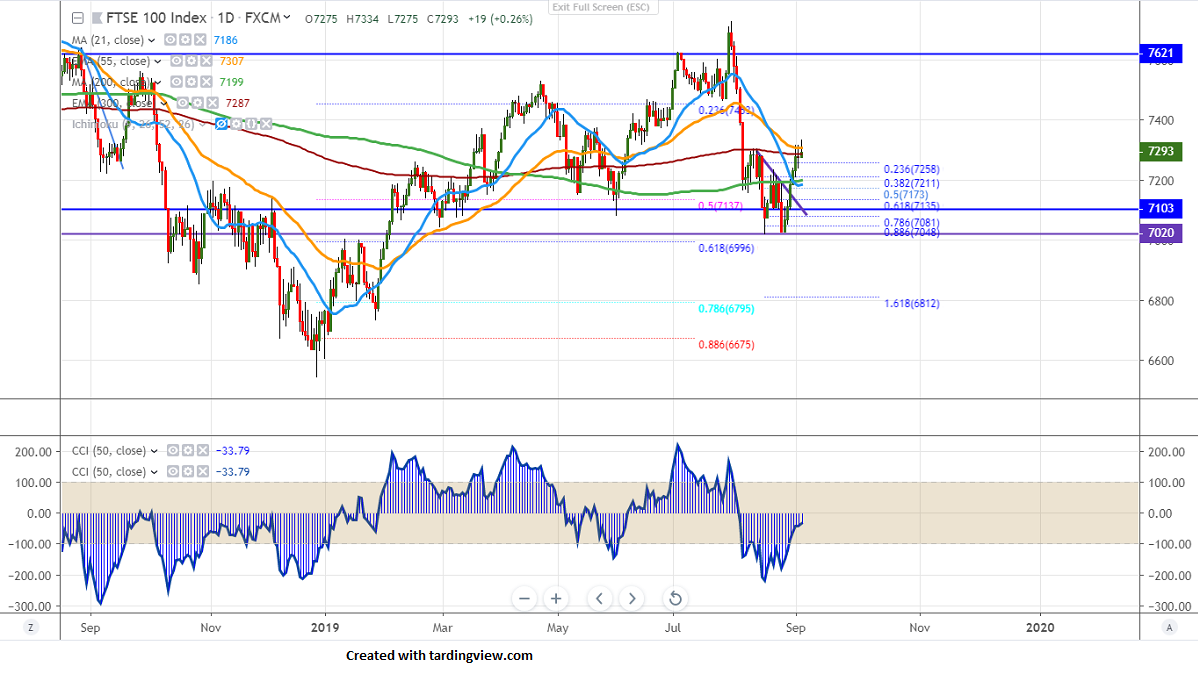Click the 2019 label on time axis
The image size is (1198, 674).
click(325, 627)
